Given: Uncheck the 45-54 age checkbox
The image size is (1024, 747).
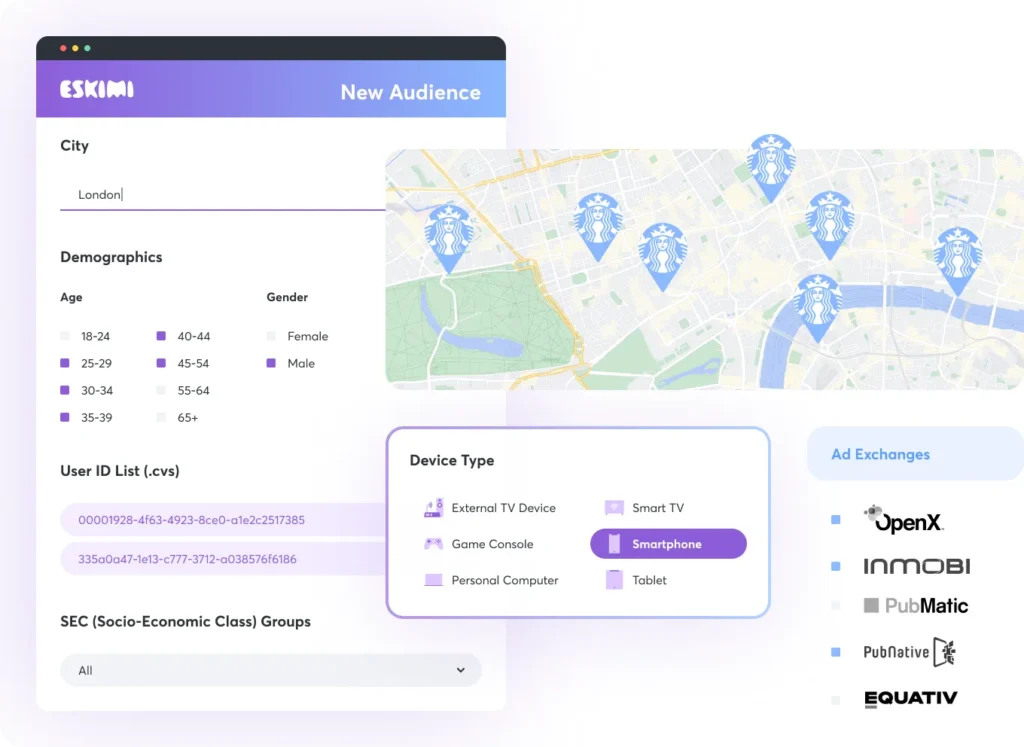Looking at the screenshot, I should tap(161, 362).
